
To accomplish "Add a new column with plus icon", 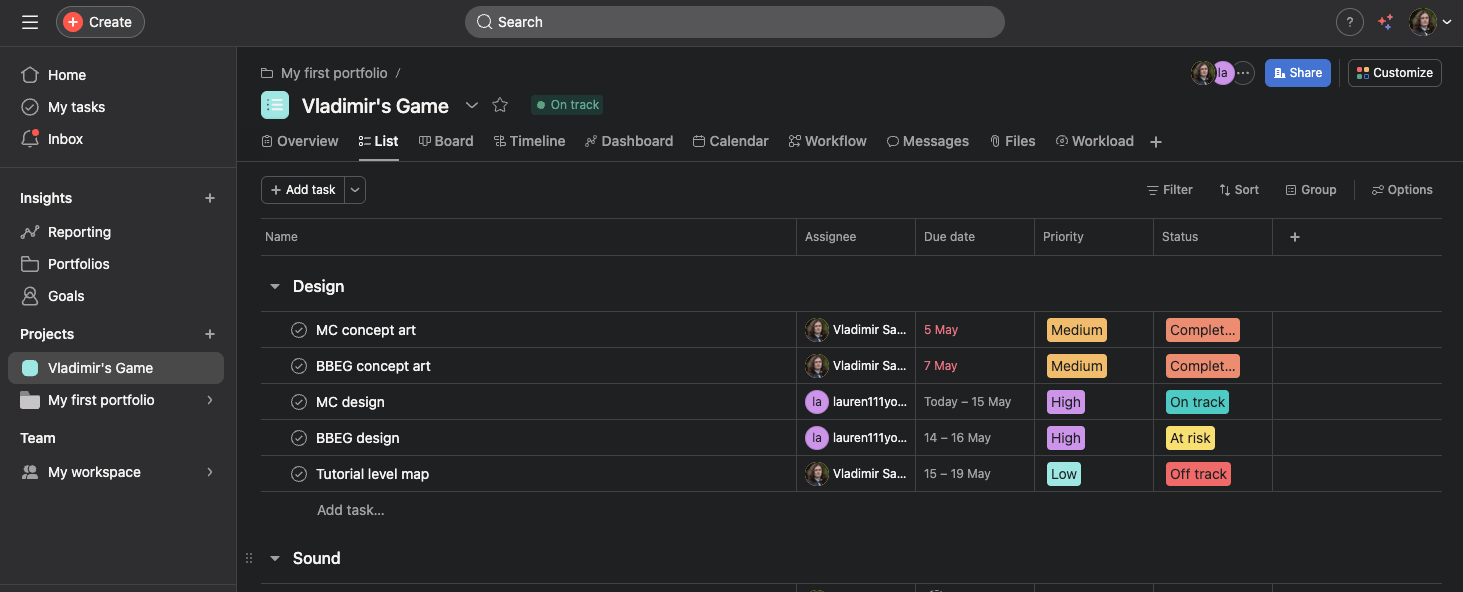I will (1294, 237).
